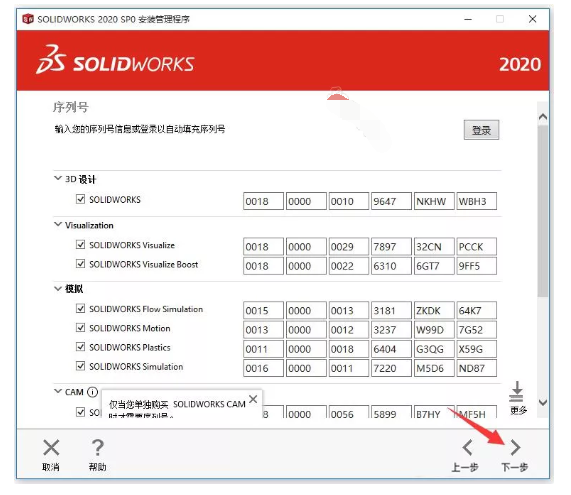
Task: Dismiss the SOLIDWORKS CAM tooltip
Action: [x=253, y=399]
